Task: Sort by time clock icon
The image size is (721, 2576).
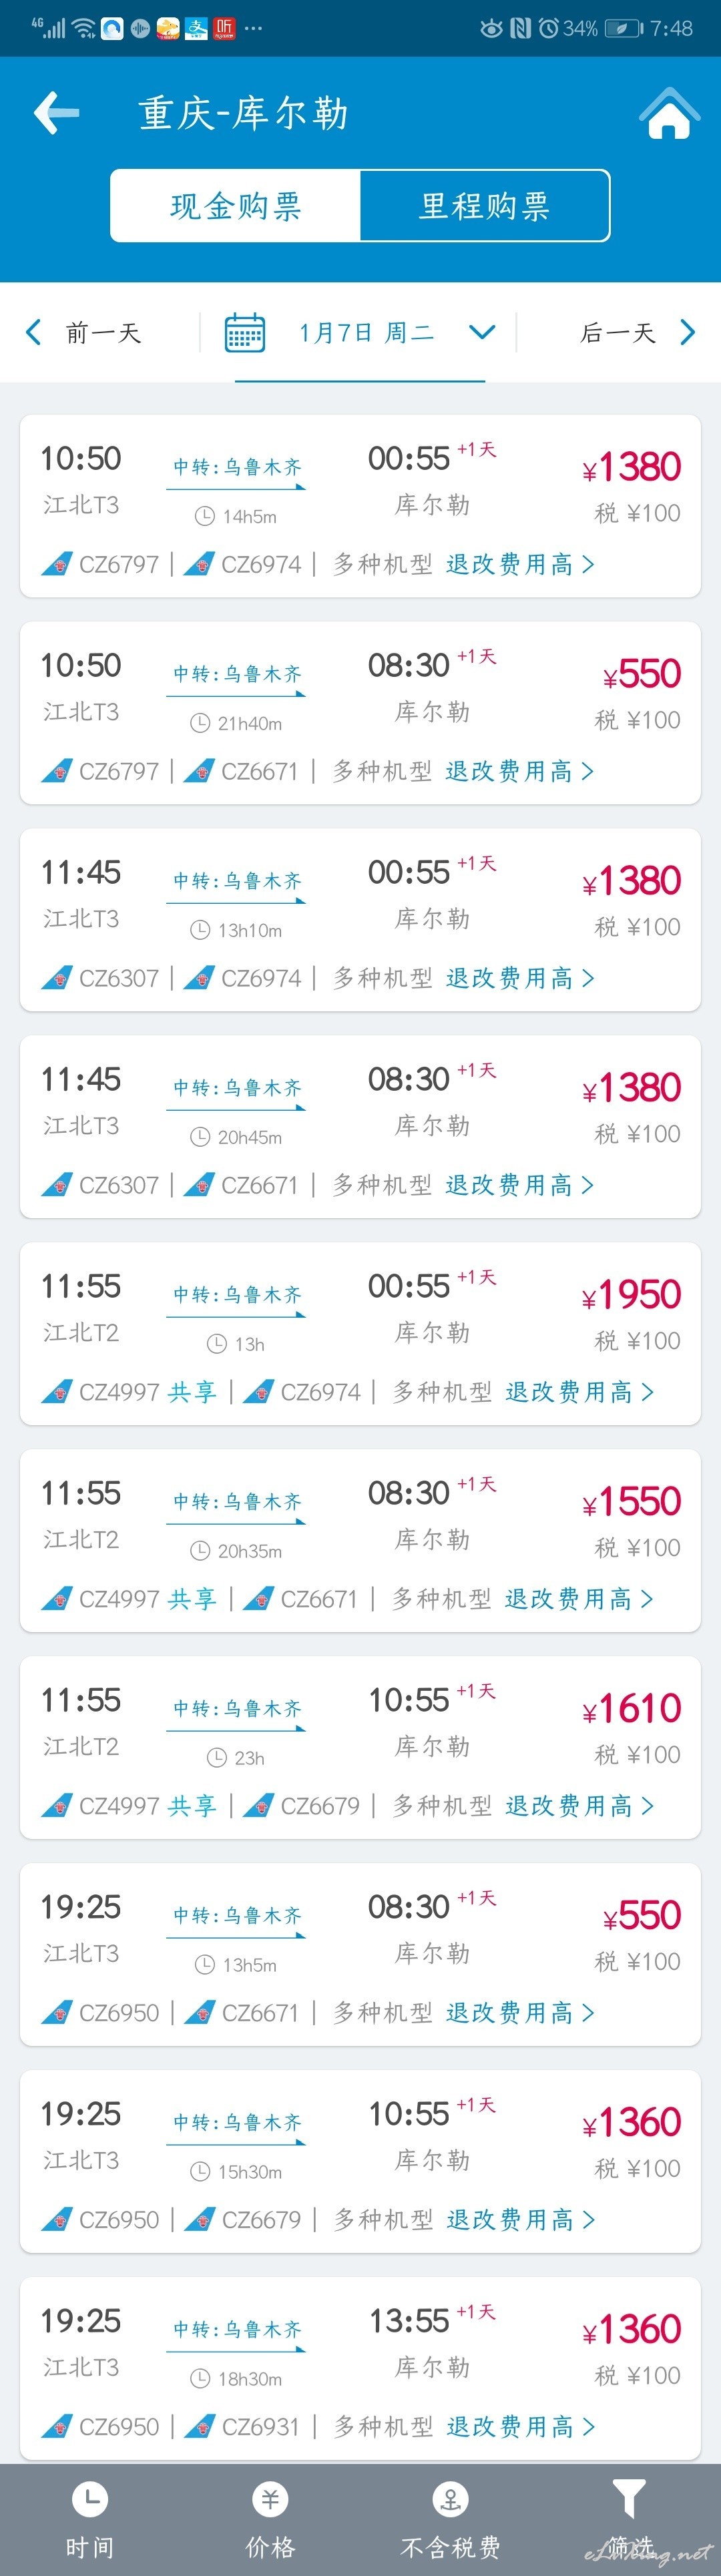Action: 90,2499
